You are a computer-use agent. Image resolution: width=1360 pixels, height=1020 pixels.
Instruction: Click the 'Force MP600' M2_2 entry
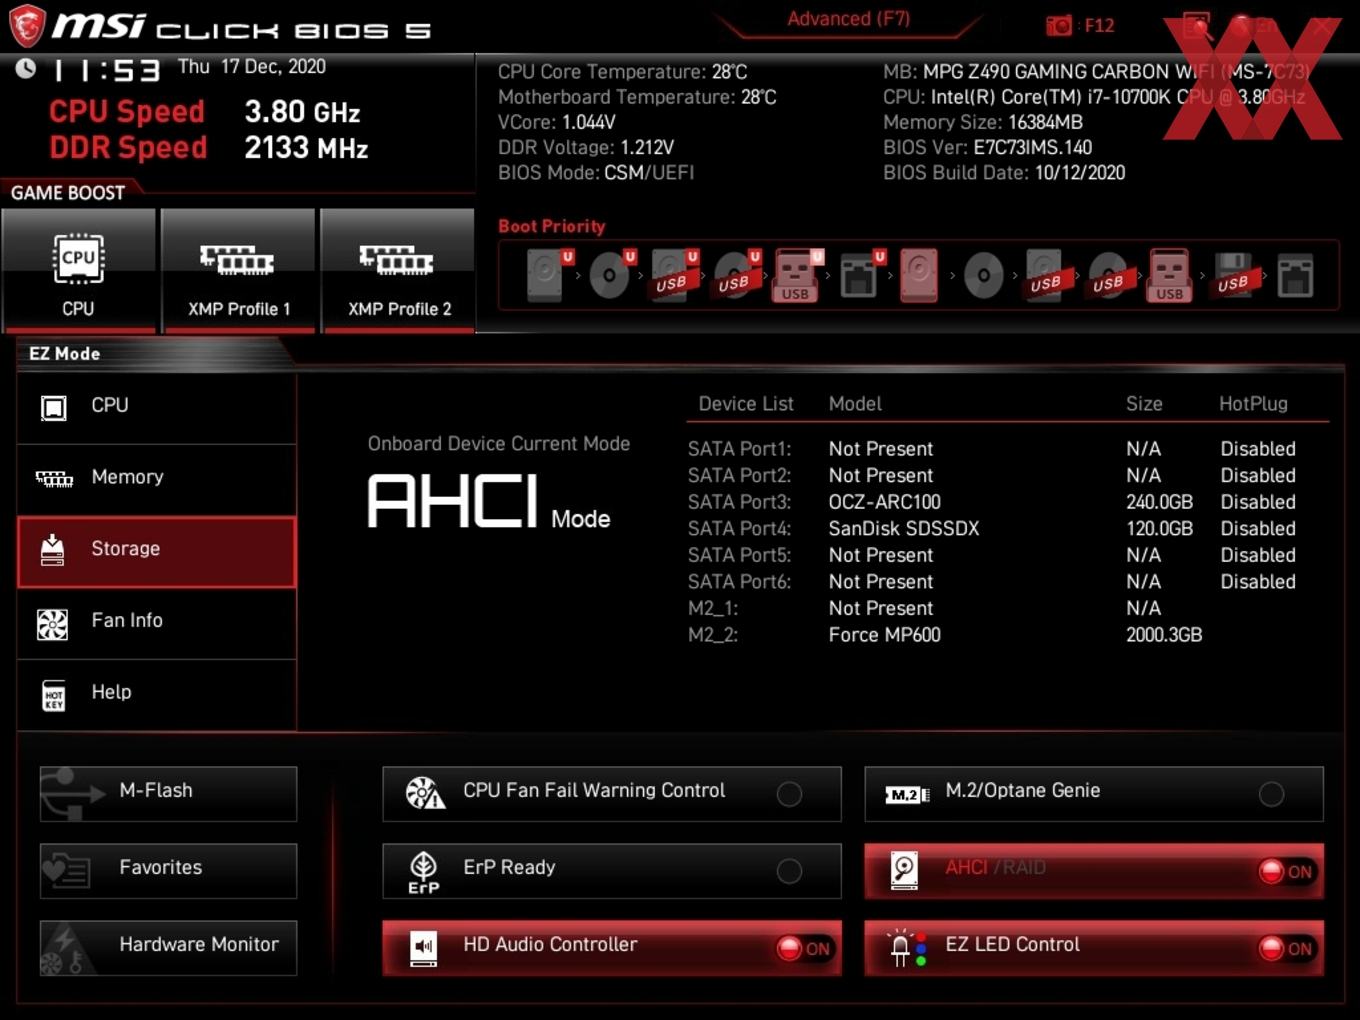coord(884,635)
